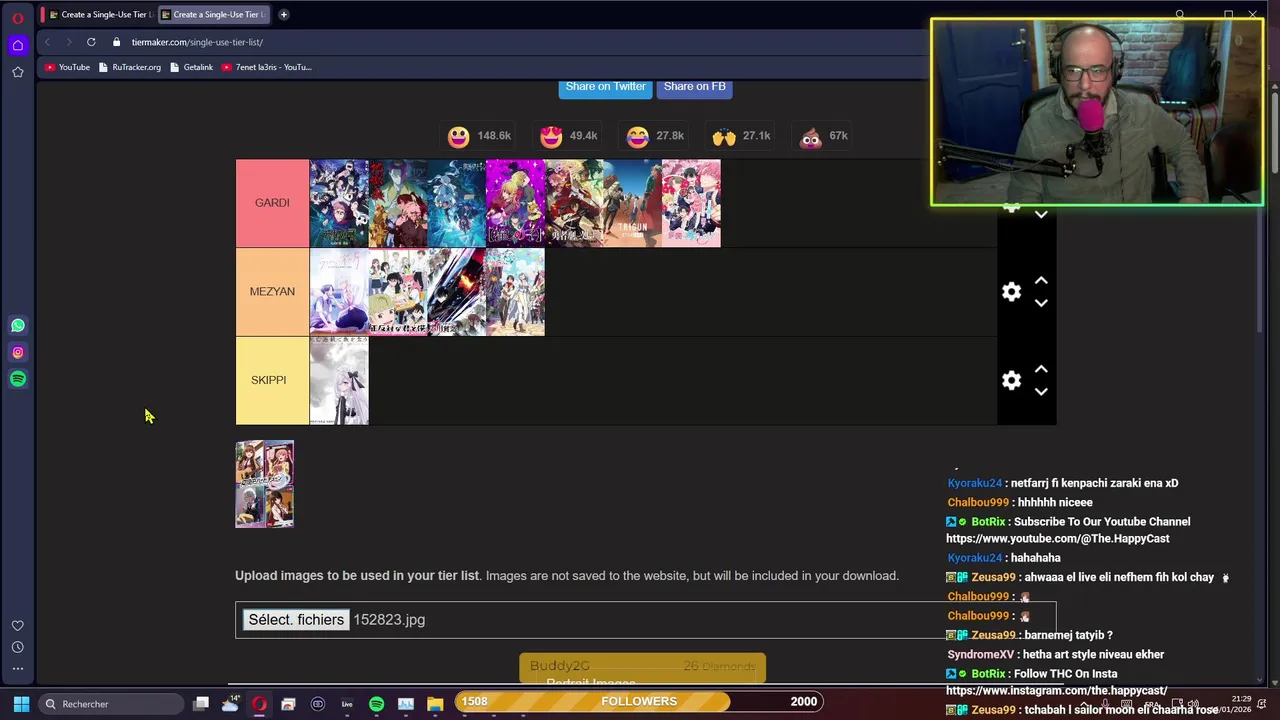The height and width of the screenshot is (720, 1280).
Task: Move the SKIPPI tier row down
Action: coord(1041,392)
